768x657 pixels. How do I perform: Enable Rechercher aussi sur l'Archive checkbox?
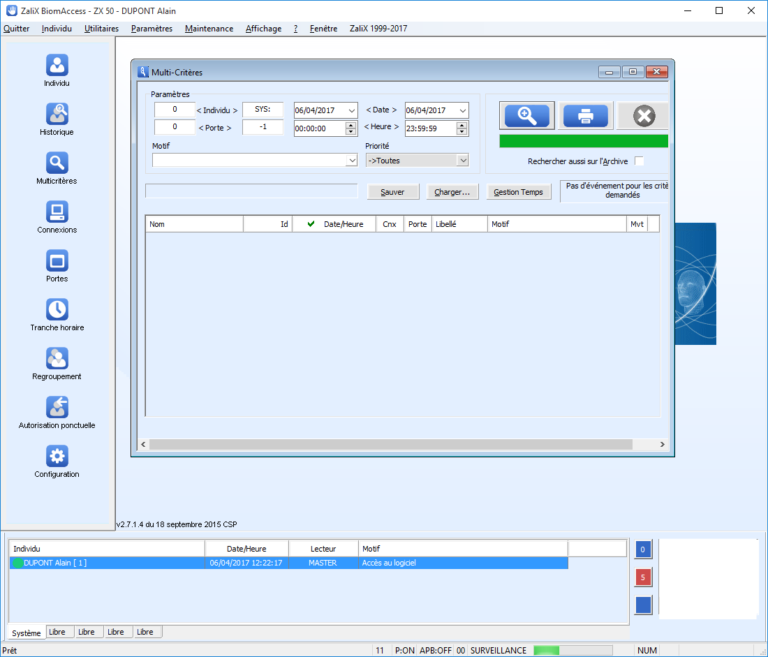pos(639,161)
